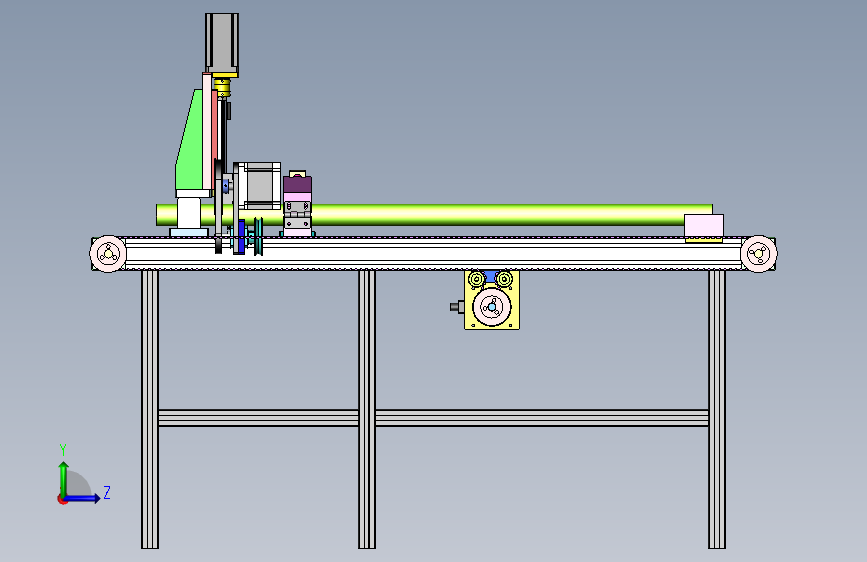
Task: Select the left table leg
Action: pyautogui.click(x=150, y=409)
